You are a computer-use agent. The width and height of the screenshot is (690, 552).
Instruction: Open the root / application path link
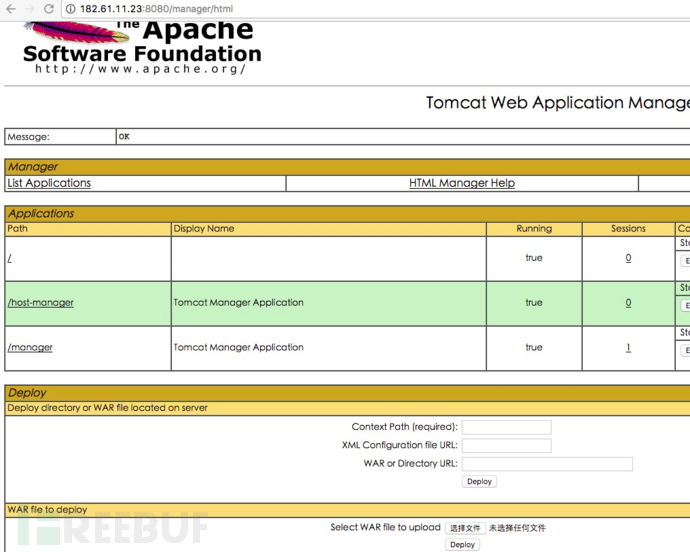tap(10, 258)
